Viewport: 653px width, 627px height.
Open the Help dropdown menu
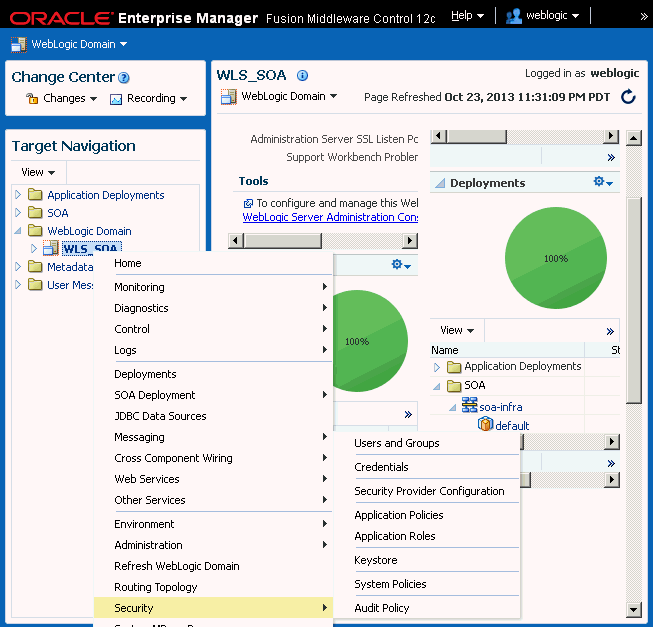coord(467,16)
